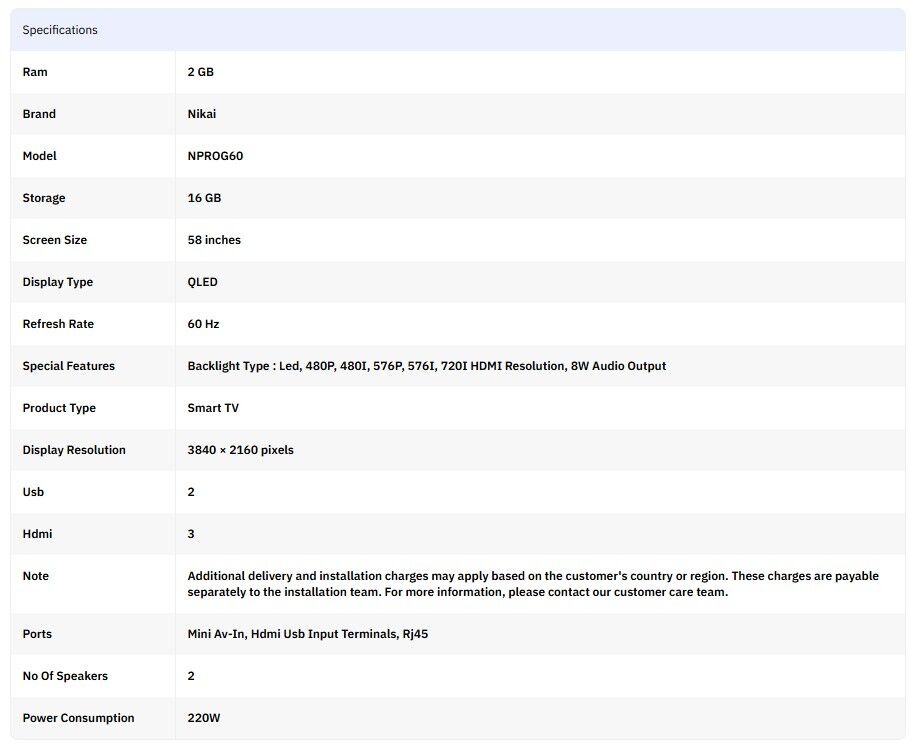Select the 16 GB storage value
Image resolution: width=915 pixels, height=747 pixels.
204,198
